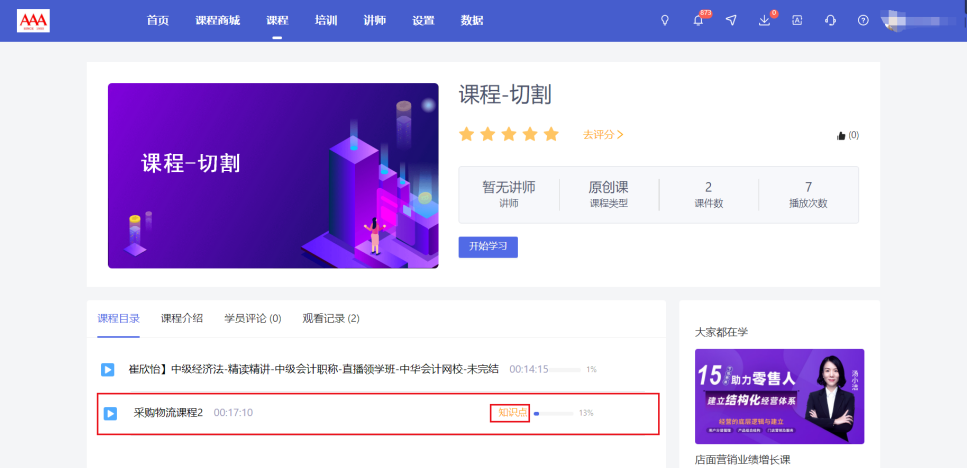Open the help question mark icon

(863, 20)
